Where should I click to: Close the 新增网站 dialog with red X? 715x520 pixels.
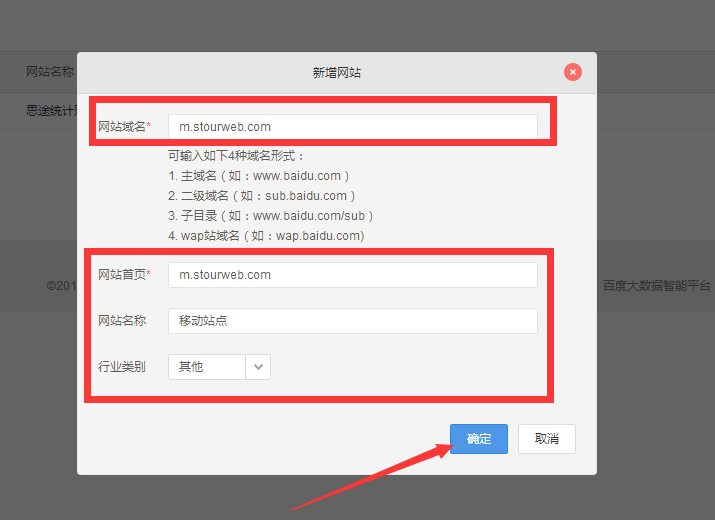click(x=572, y=72)
